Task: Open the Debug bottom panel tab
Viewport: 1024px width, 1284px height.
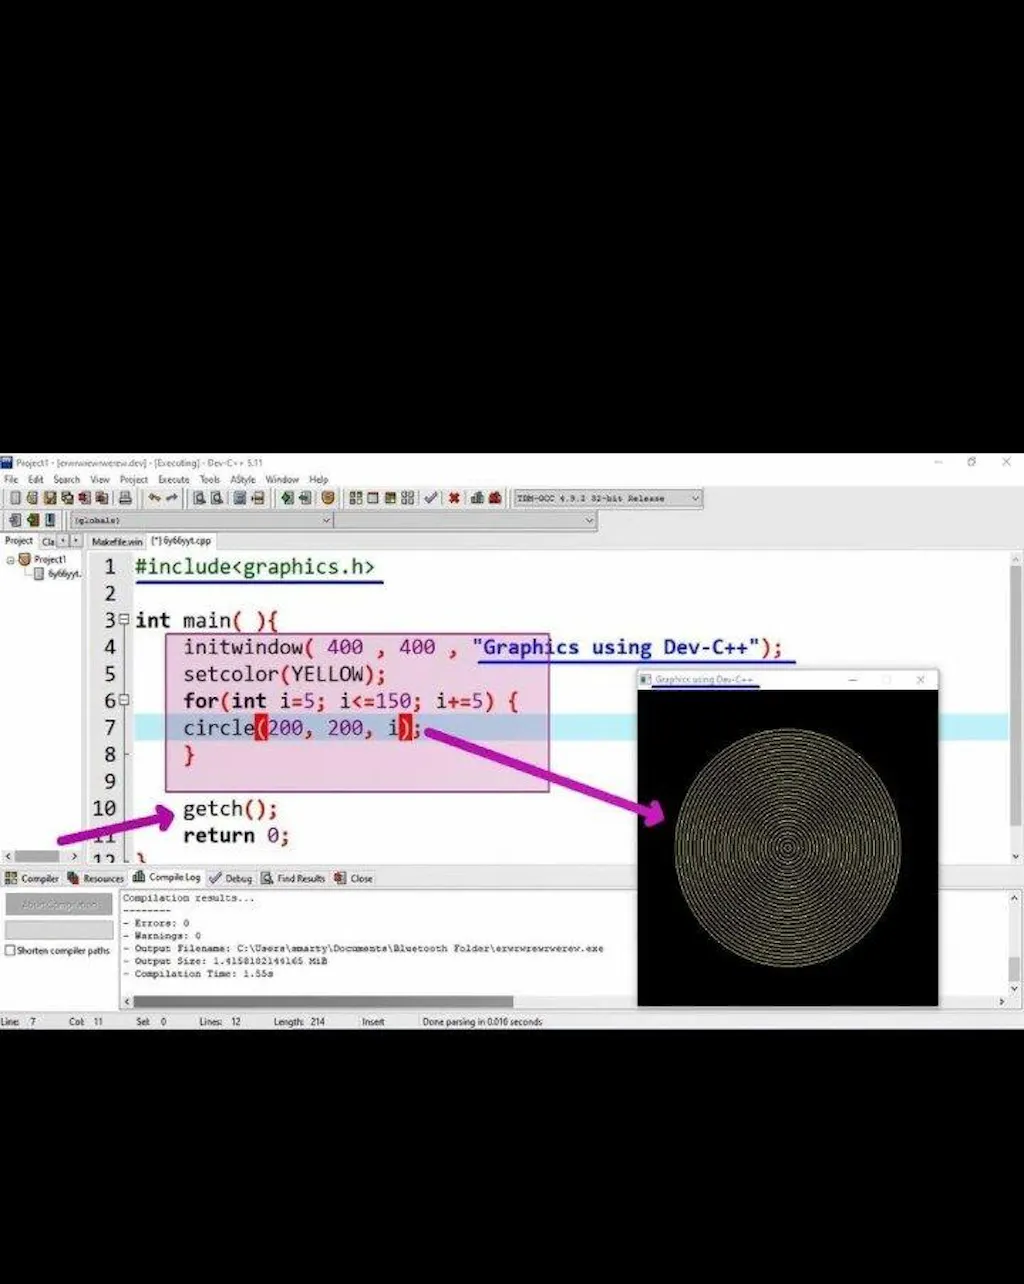Action: tap(231, 878)
